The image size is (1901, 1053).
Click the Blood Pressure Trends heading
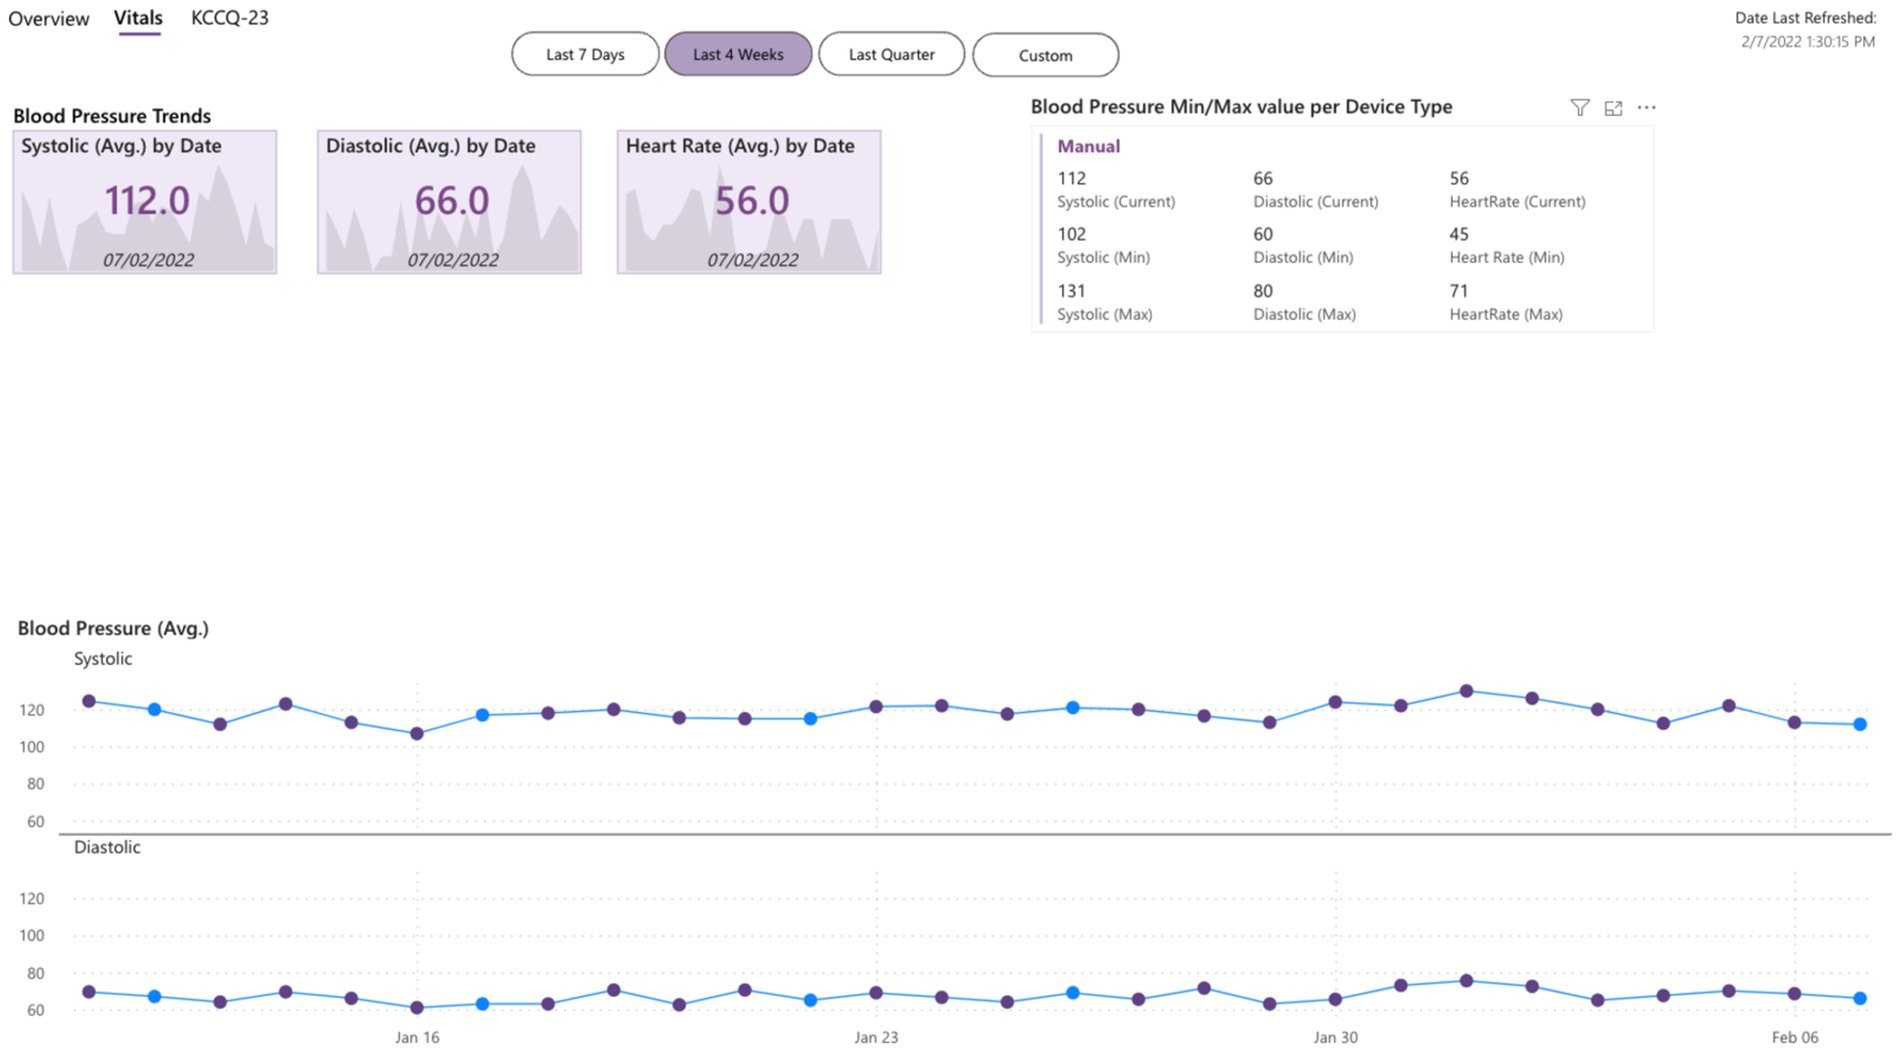(112, 116)
